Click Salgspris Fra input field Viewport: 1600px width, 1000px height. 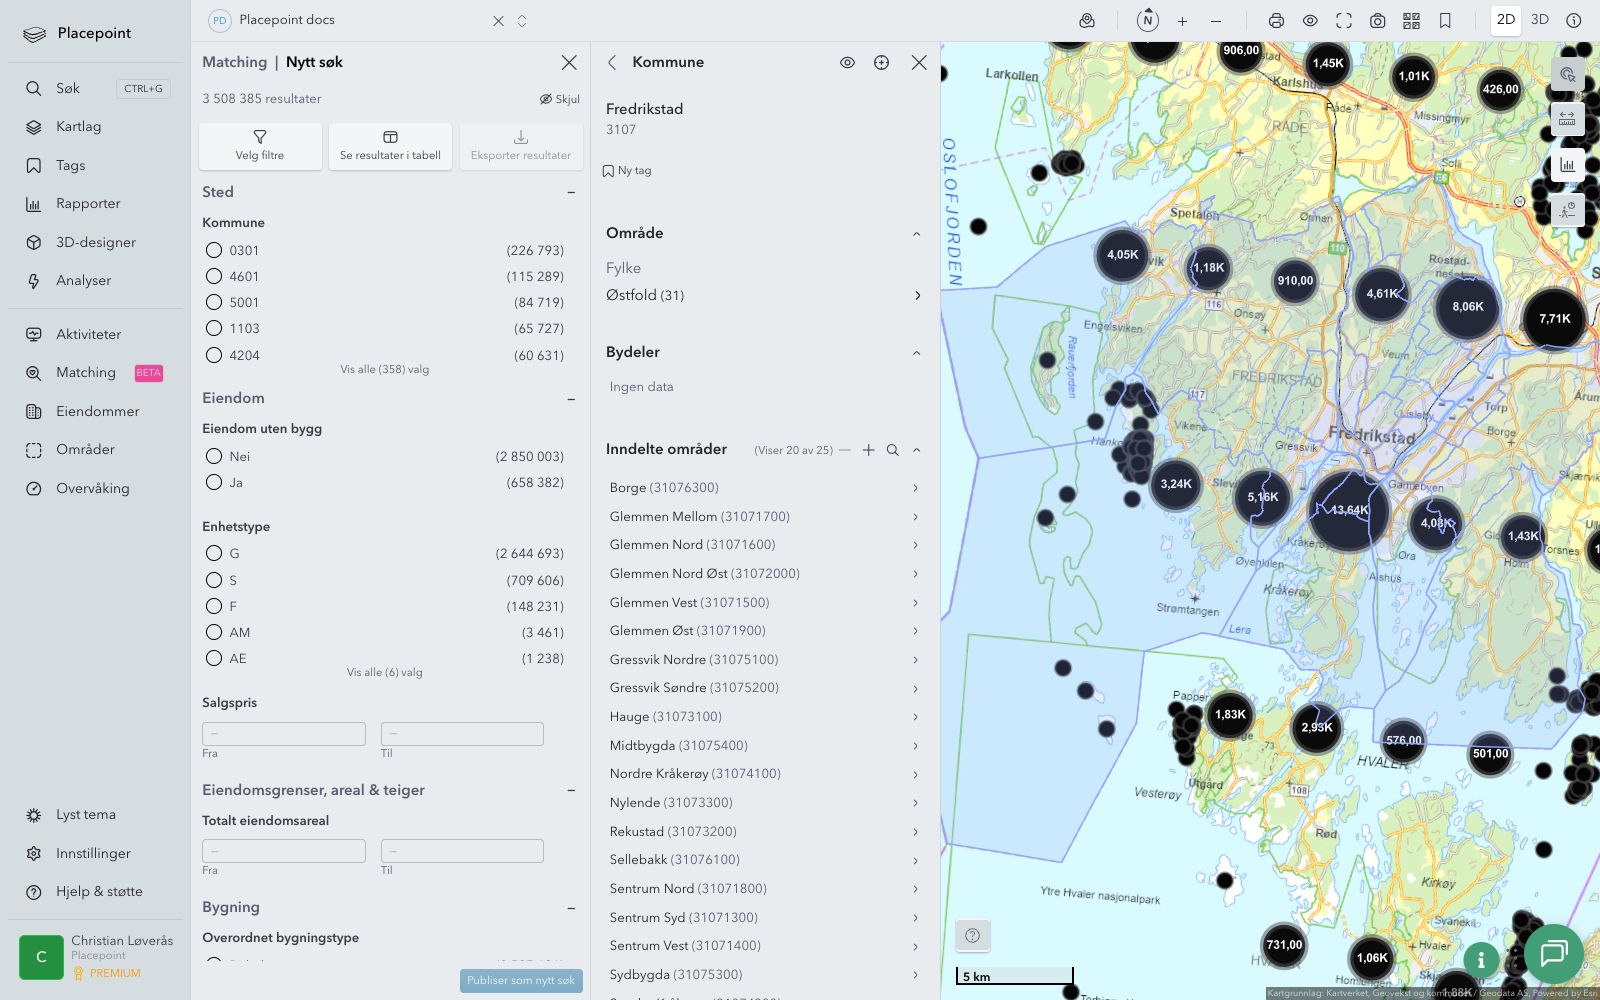pos(284,734)
